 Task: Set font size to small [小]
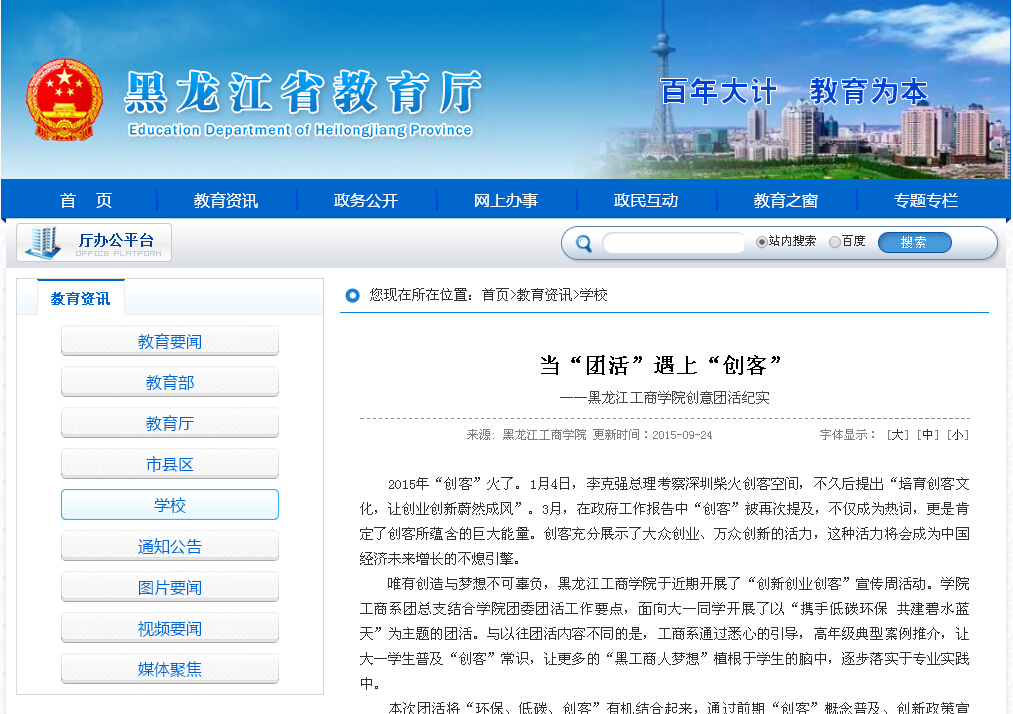[958, 435]
